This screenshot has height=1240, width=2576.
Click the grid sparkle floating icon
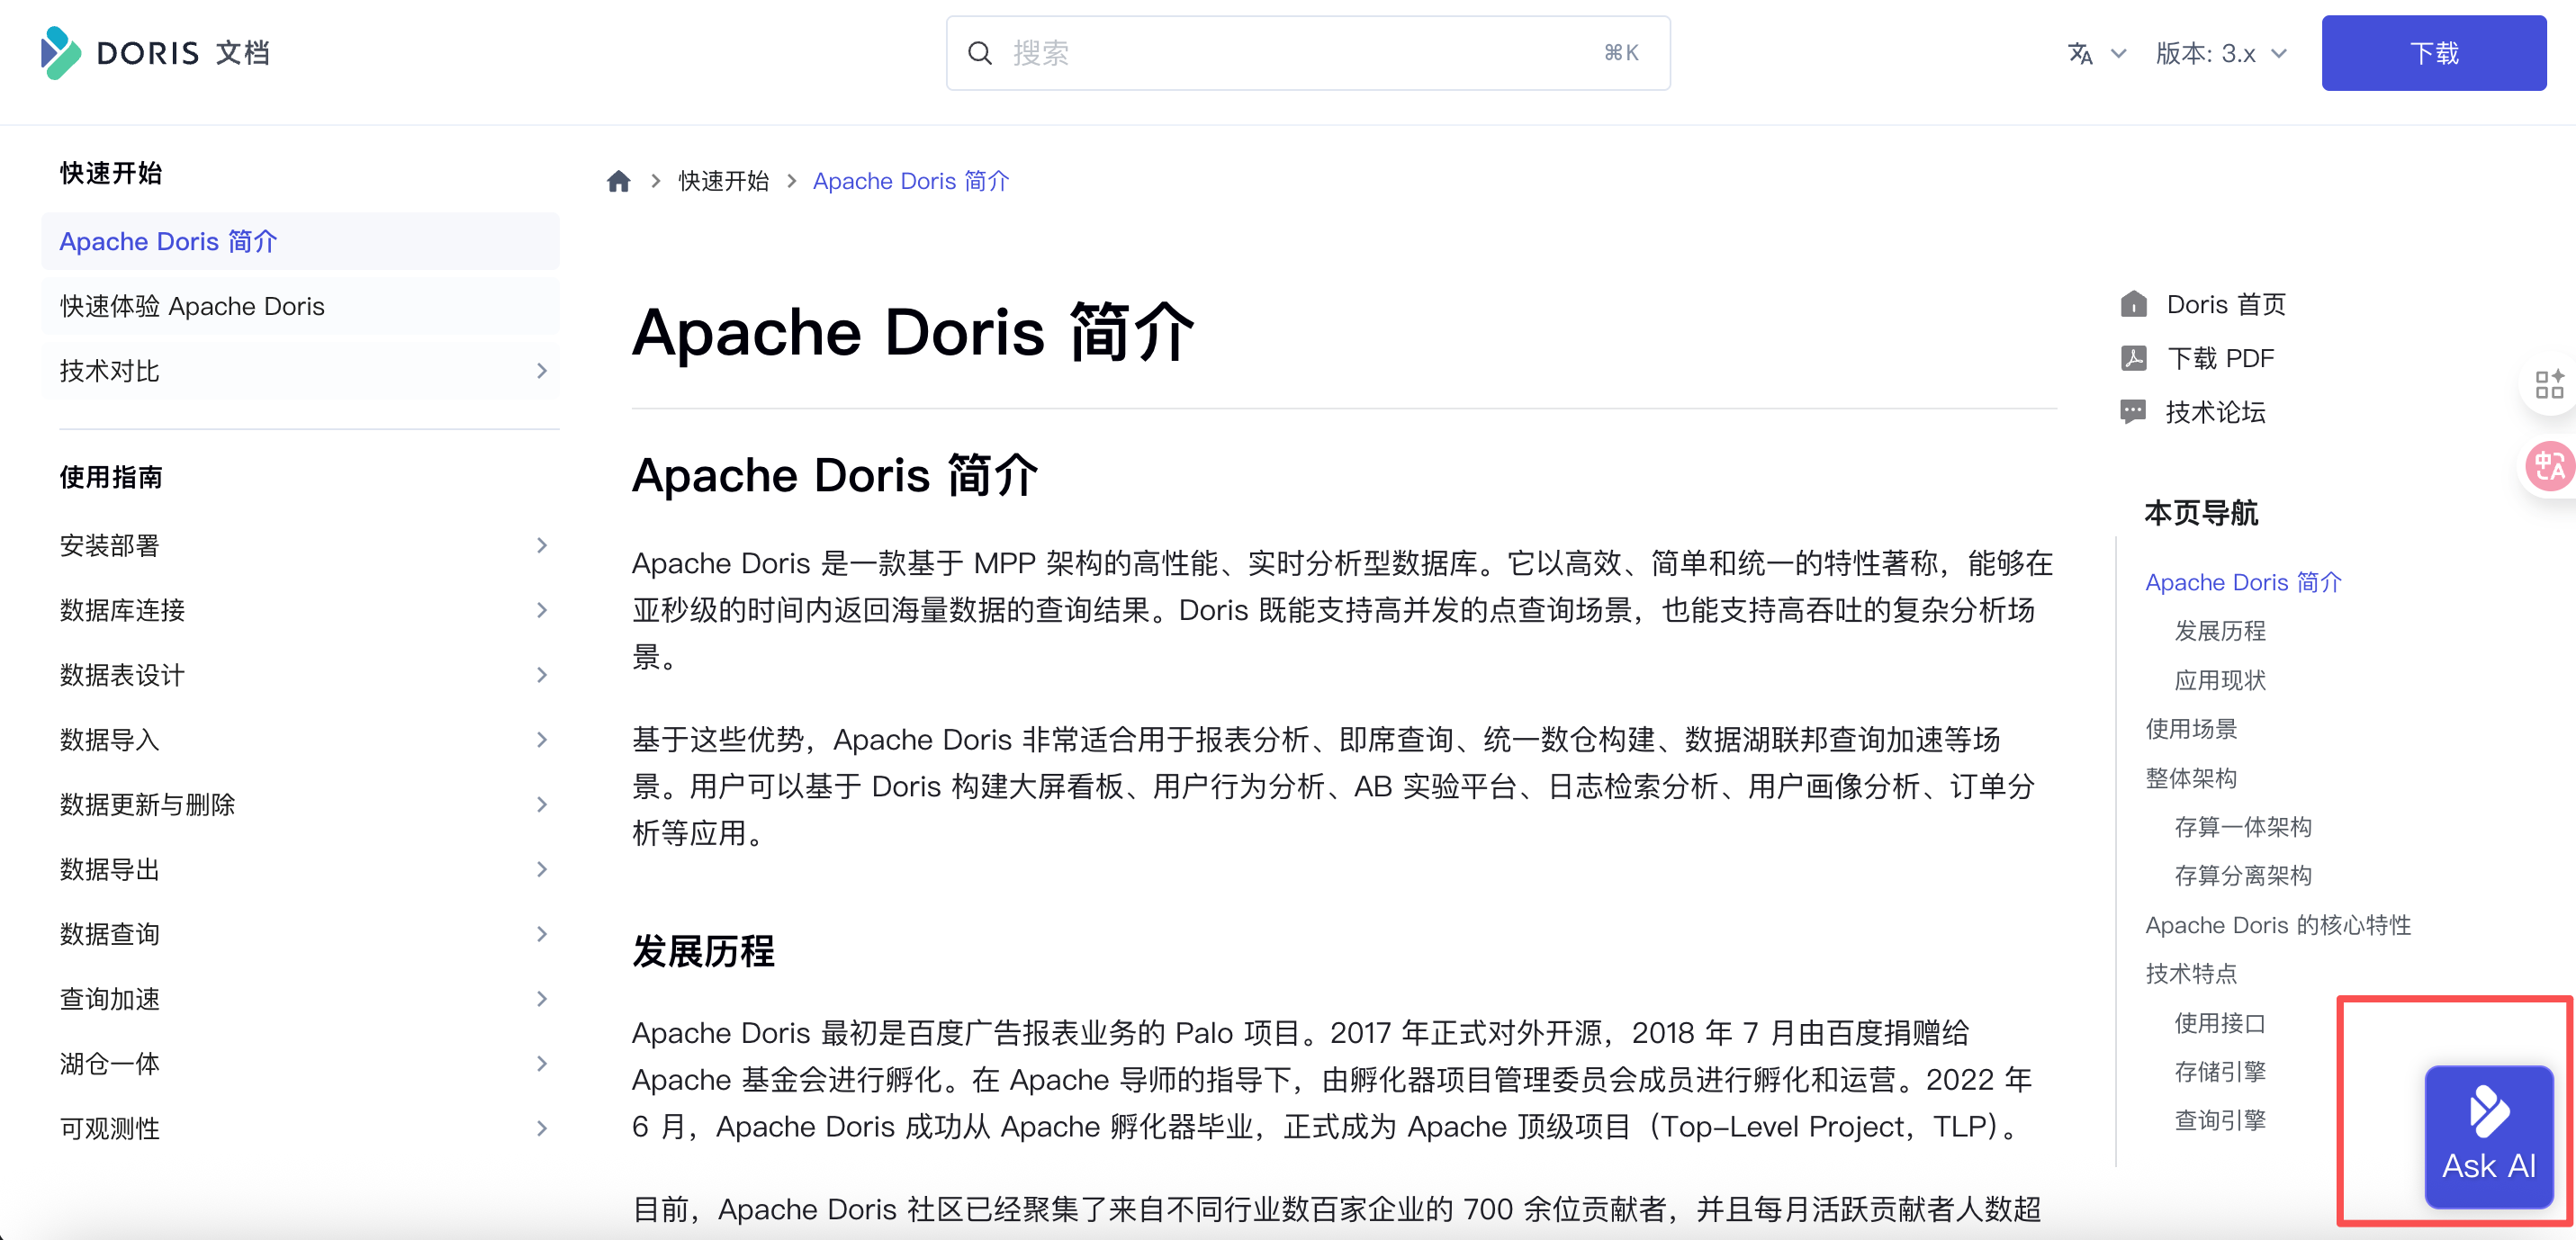pyautogui.click(x=2548, y=384)
